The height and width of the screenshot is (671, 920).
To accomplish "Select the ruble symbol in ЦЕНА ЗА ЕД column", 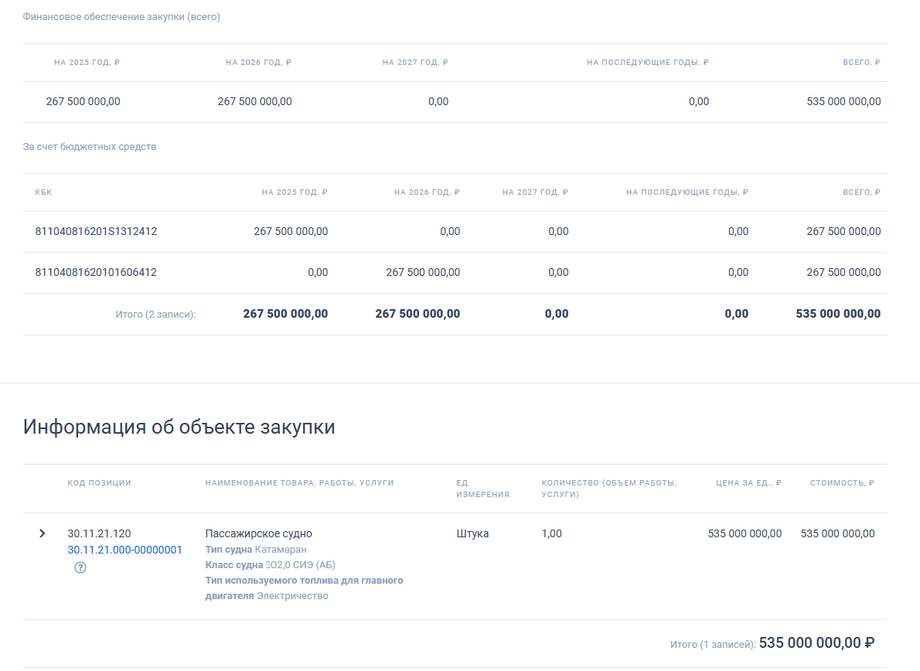I will (x=779, y=482).
